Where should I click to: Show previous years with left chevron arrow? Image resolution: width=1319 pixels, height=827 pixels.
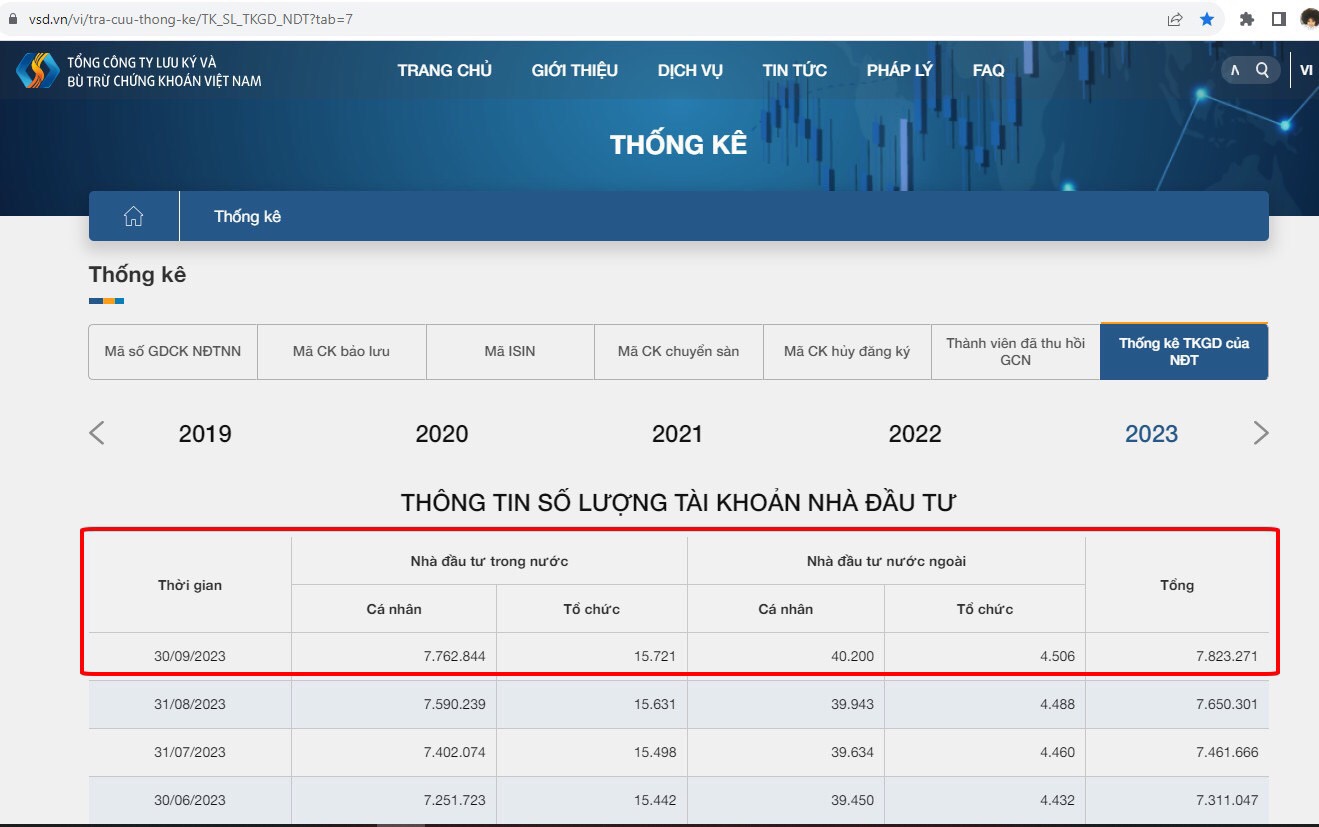[x=97, y=433]
